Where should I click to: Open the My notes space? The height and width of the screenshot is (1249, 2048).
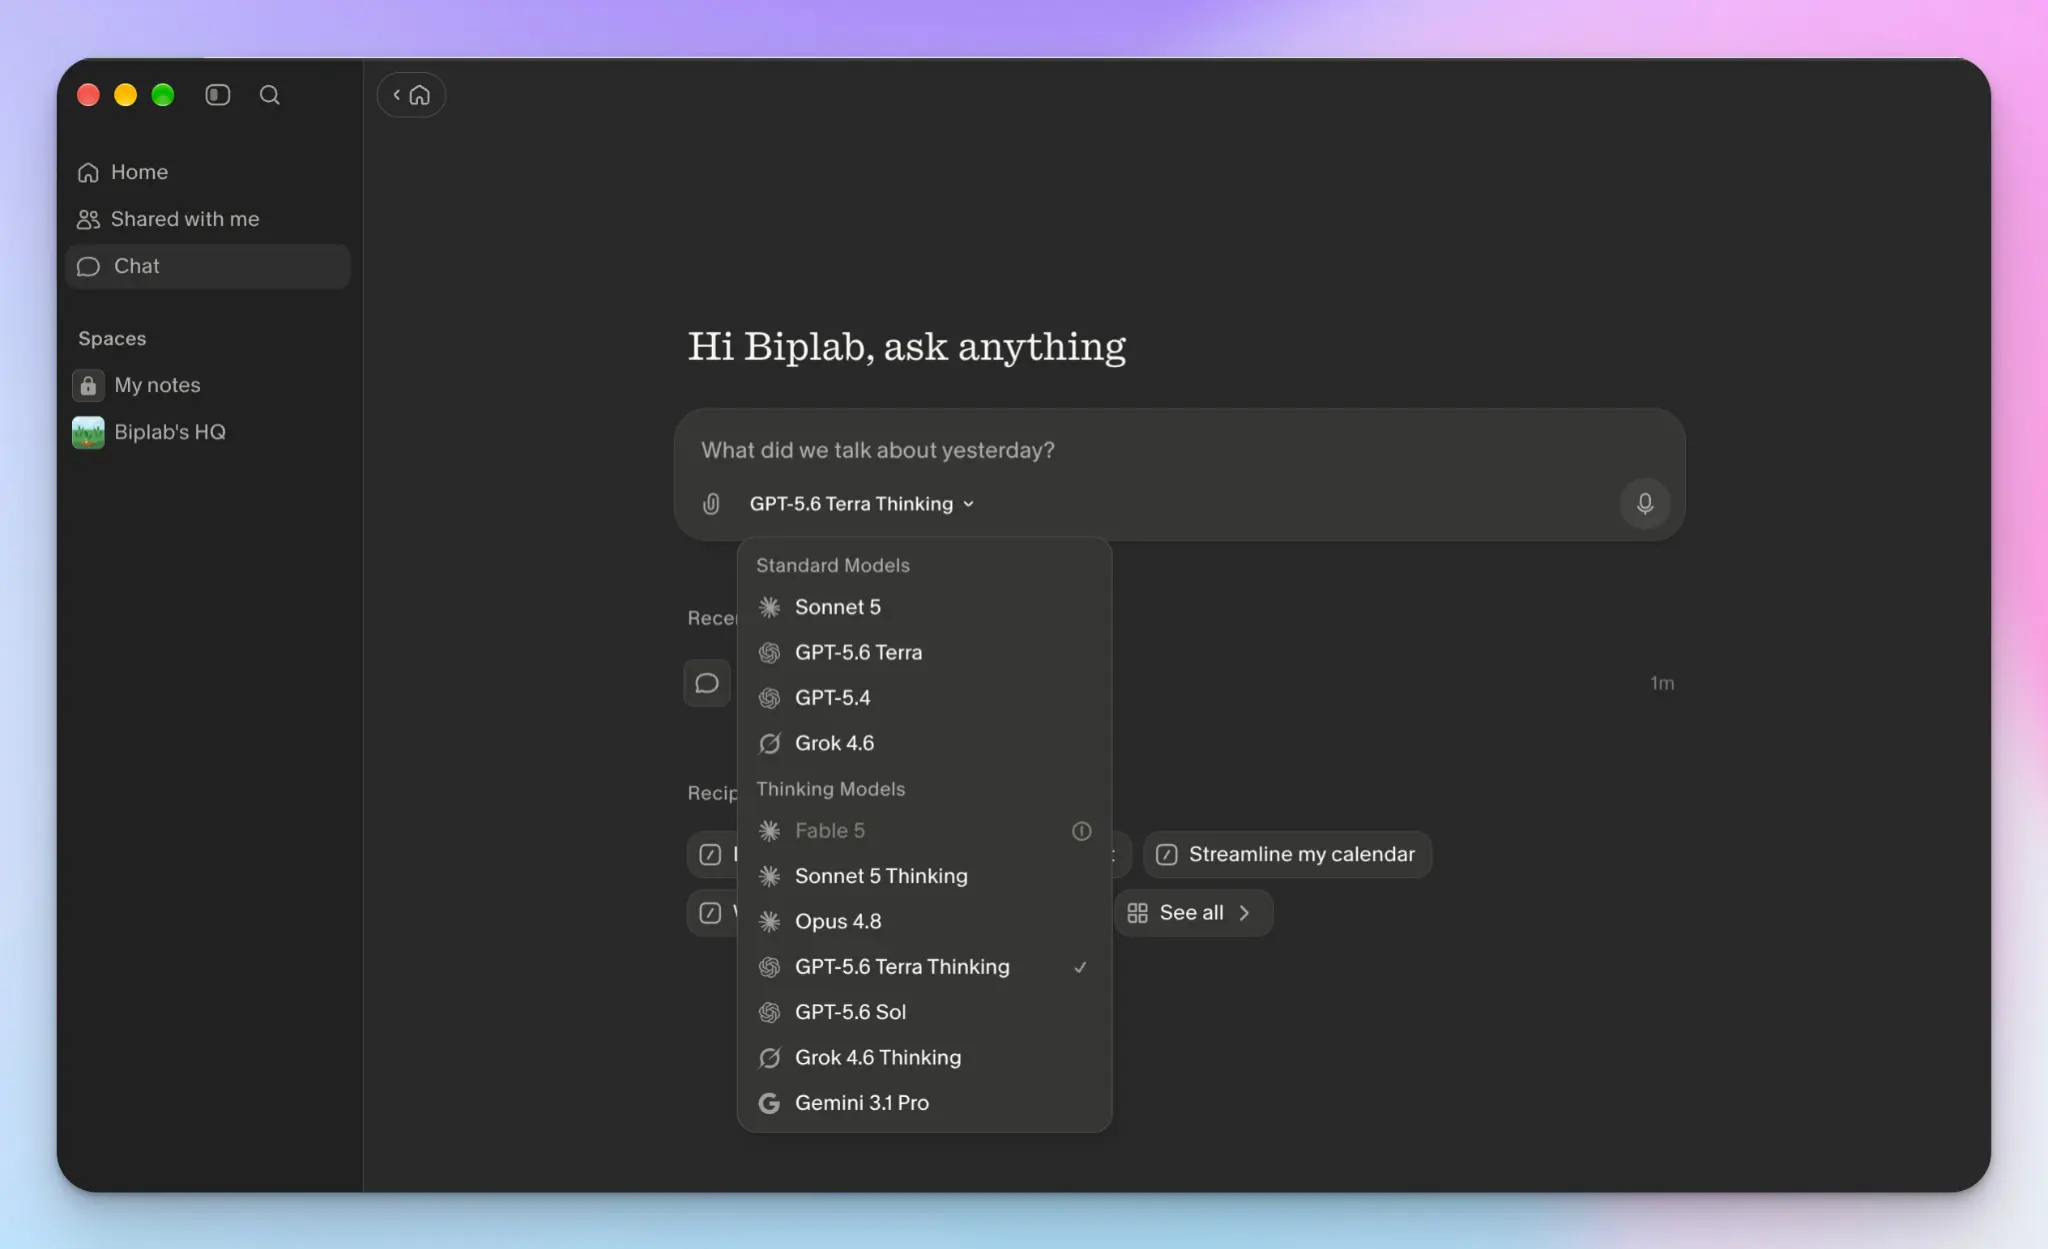[x=208, y=385]
